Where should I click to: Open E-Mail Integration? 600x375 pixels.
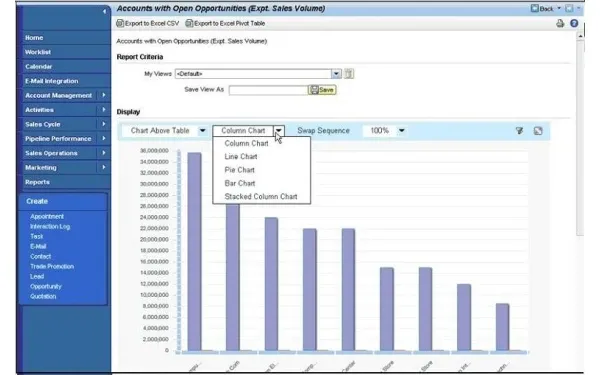[51, 81]
